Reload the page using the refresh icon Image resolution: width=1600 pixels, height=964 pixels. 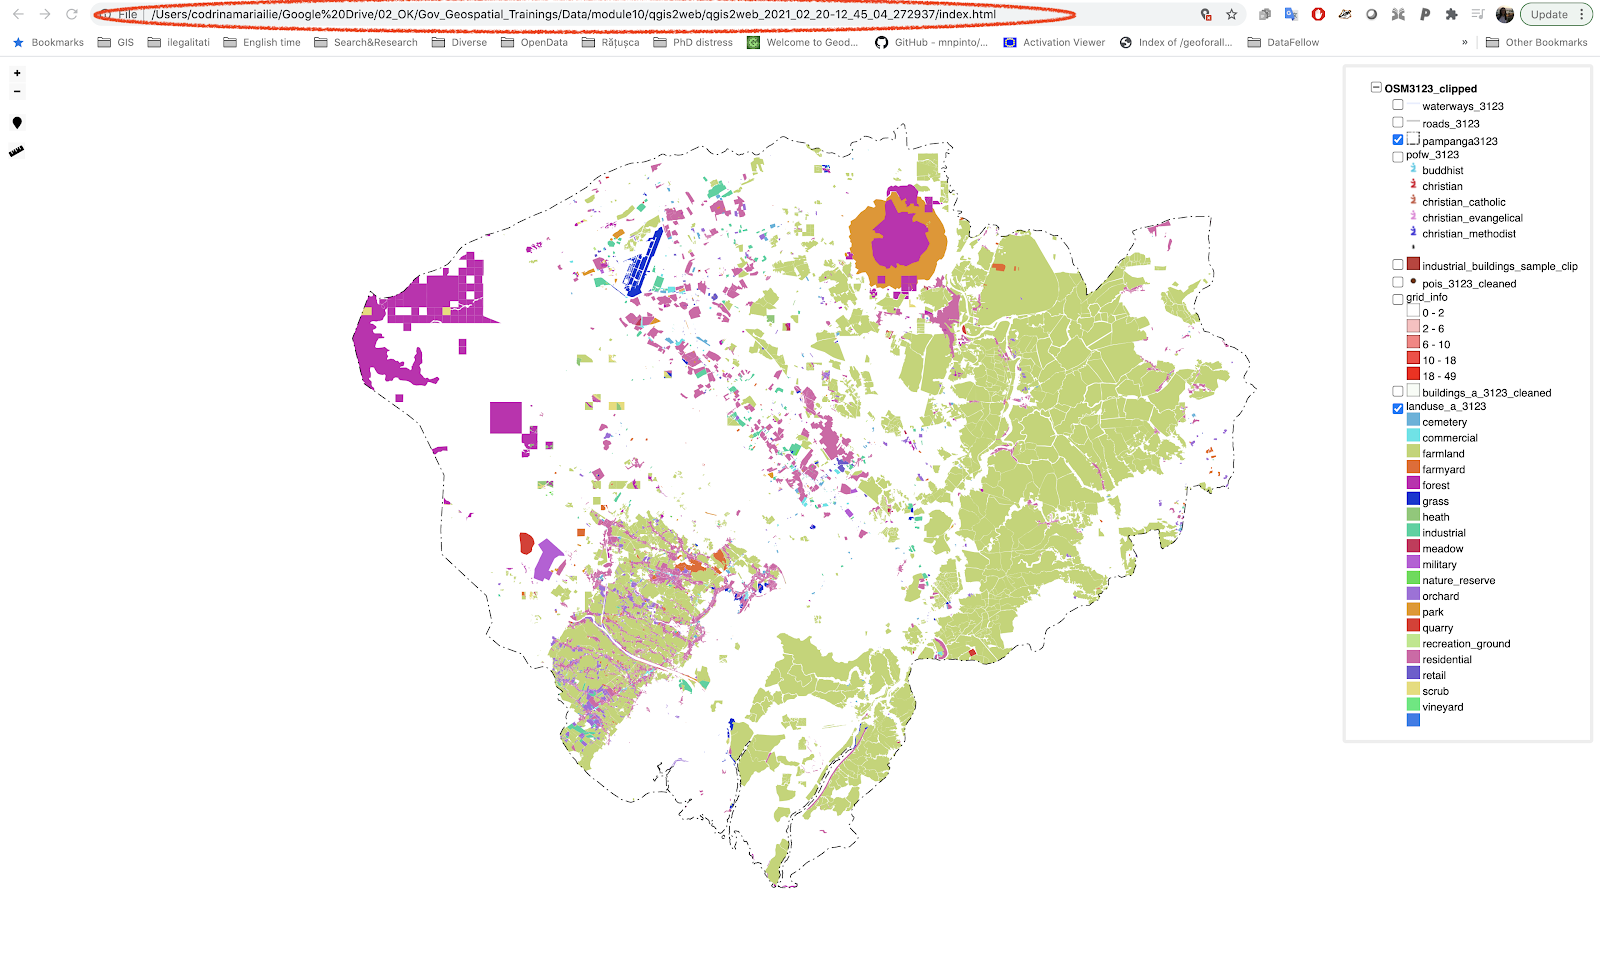(72, 14)
